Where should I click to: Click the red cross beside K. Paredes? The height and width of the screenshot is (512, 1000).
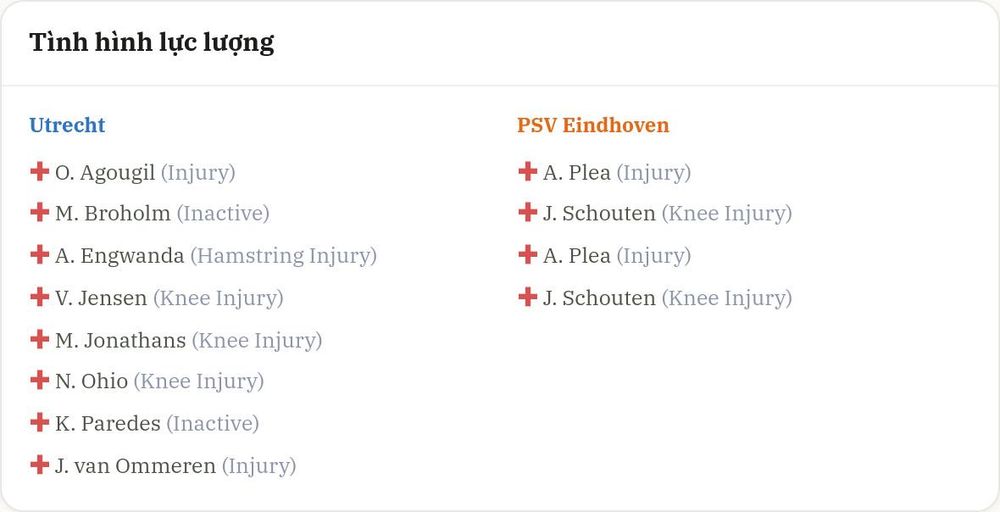[40, 422]
